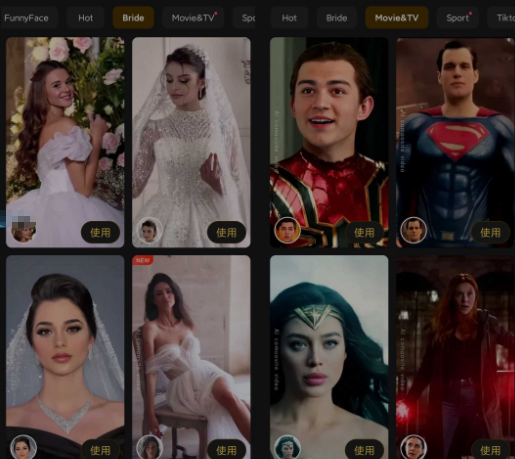
Task: Open the FunnyFace category tab
Action: point(27,18)
